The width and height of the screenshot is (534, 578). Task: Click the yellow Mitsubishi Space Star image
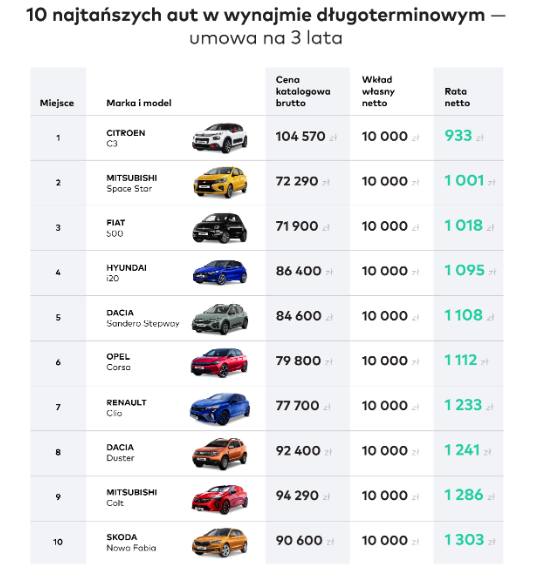pos(220,182)
